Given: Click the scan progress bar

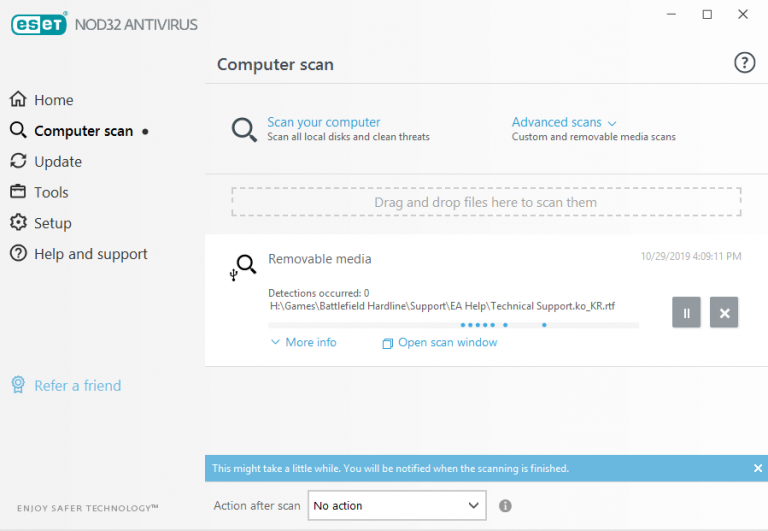Looking at the screenshot, I should click(x=453, y=325).
